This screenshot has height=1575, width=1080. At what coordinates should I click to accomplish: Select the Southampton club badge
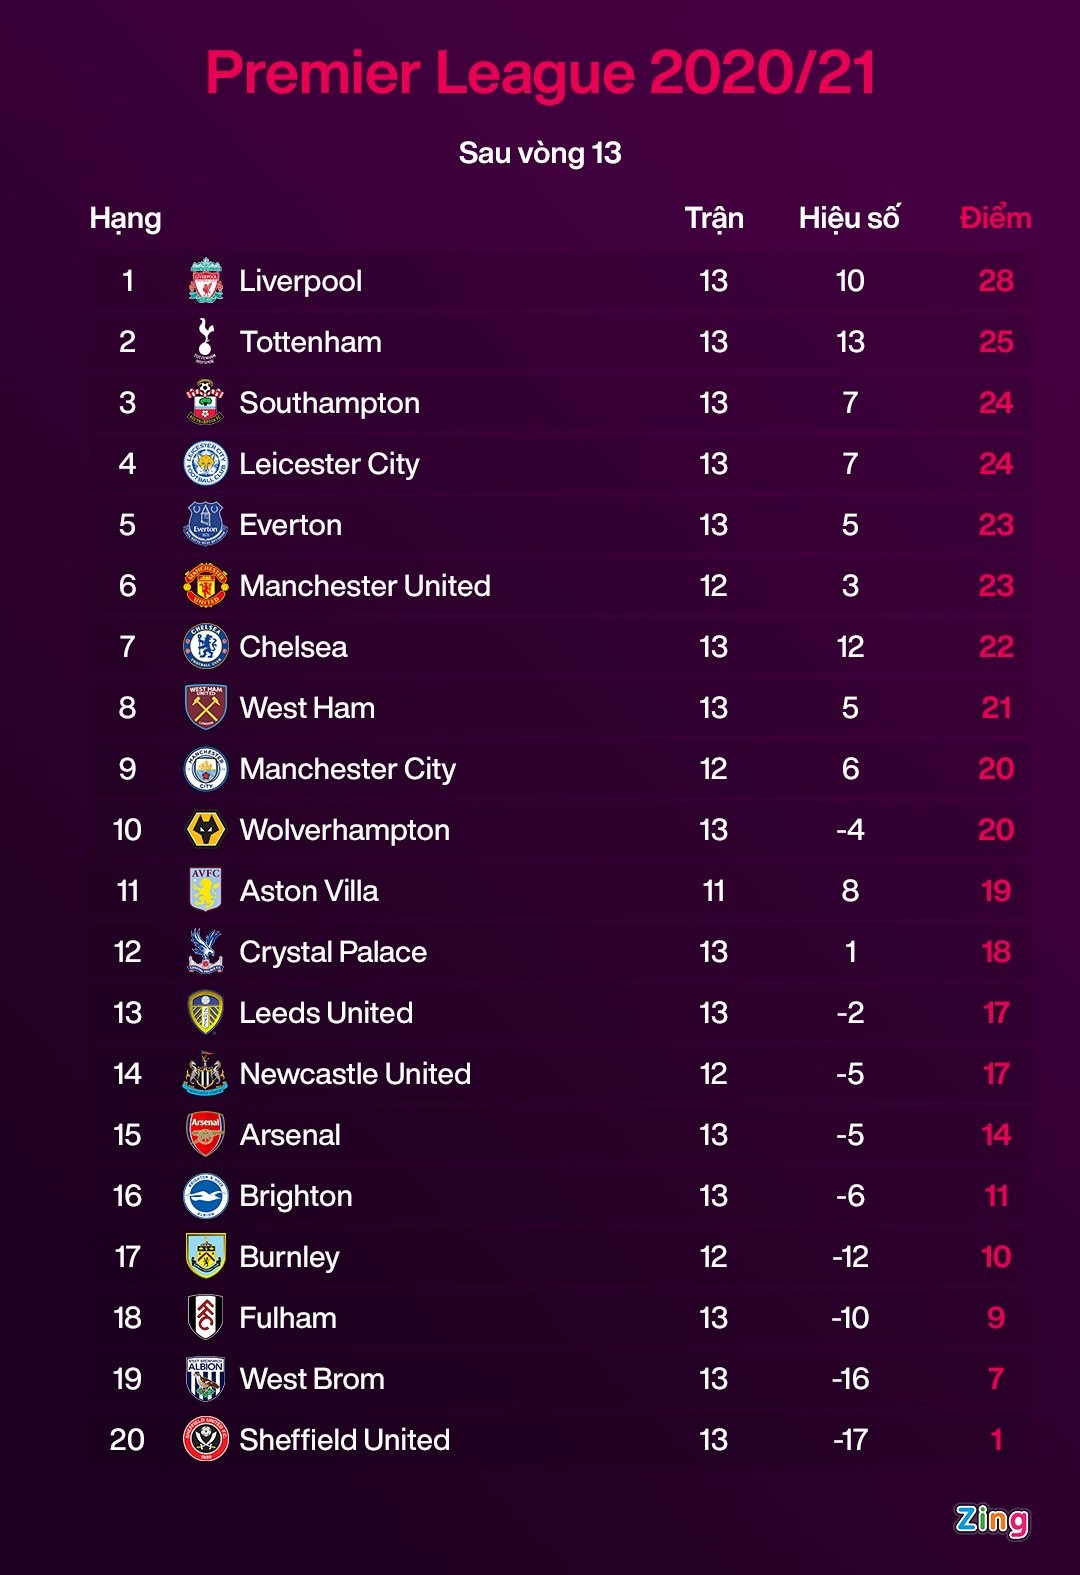[205, 403]
